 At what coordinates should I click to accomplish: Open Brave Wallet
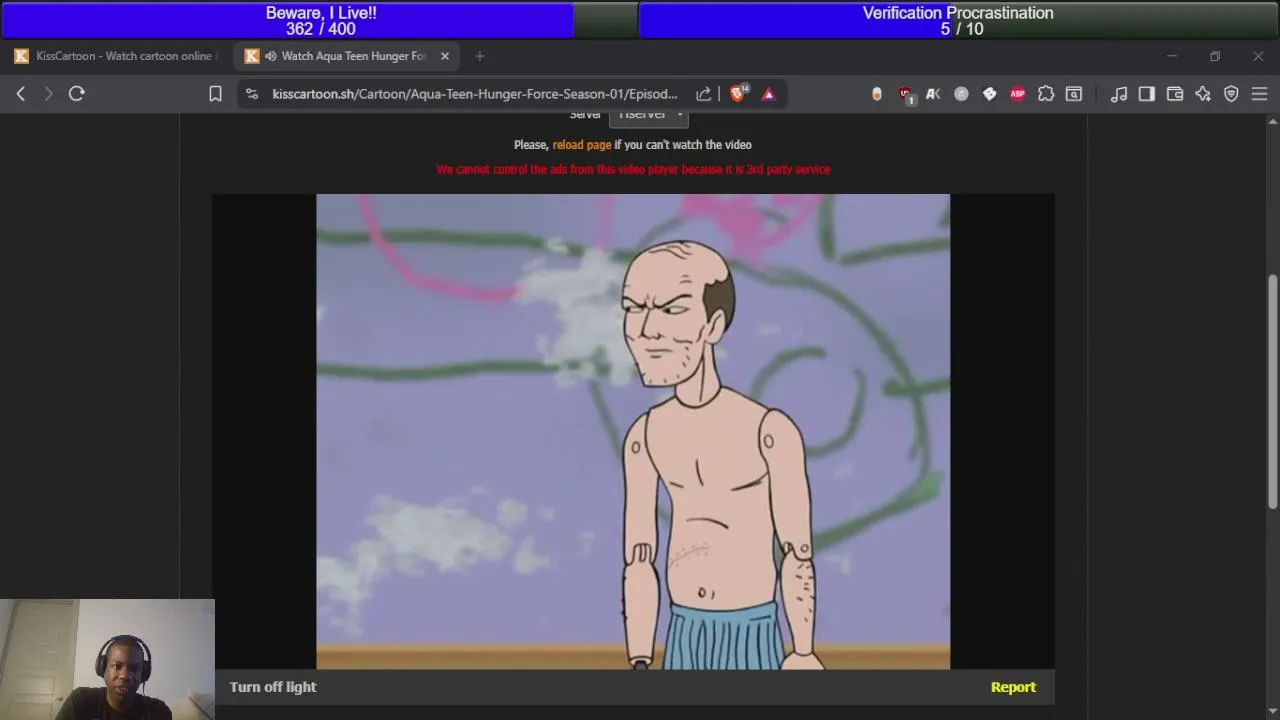(x=1175, y=94)
